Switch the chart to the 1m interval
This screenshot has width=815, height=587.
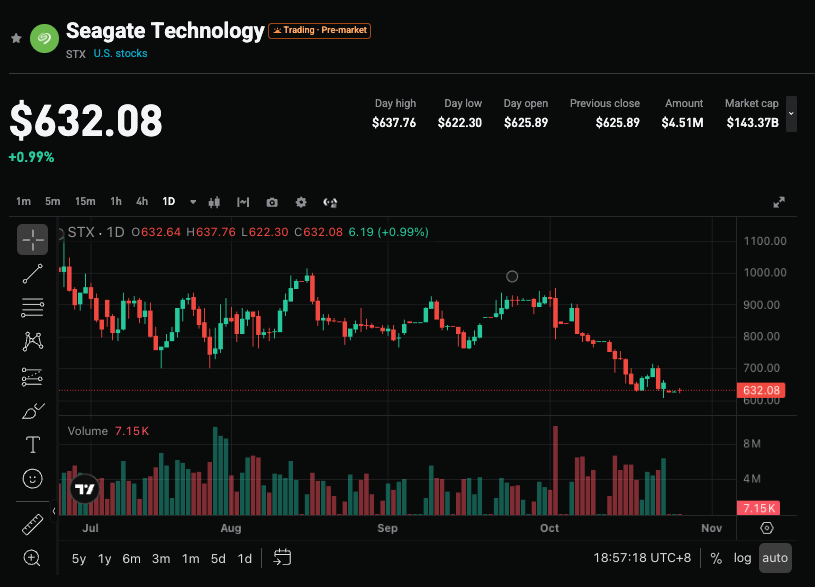23,202
